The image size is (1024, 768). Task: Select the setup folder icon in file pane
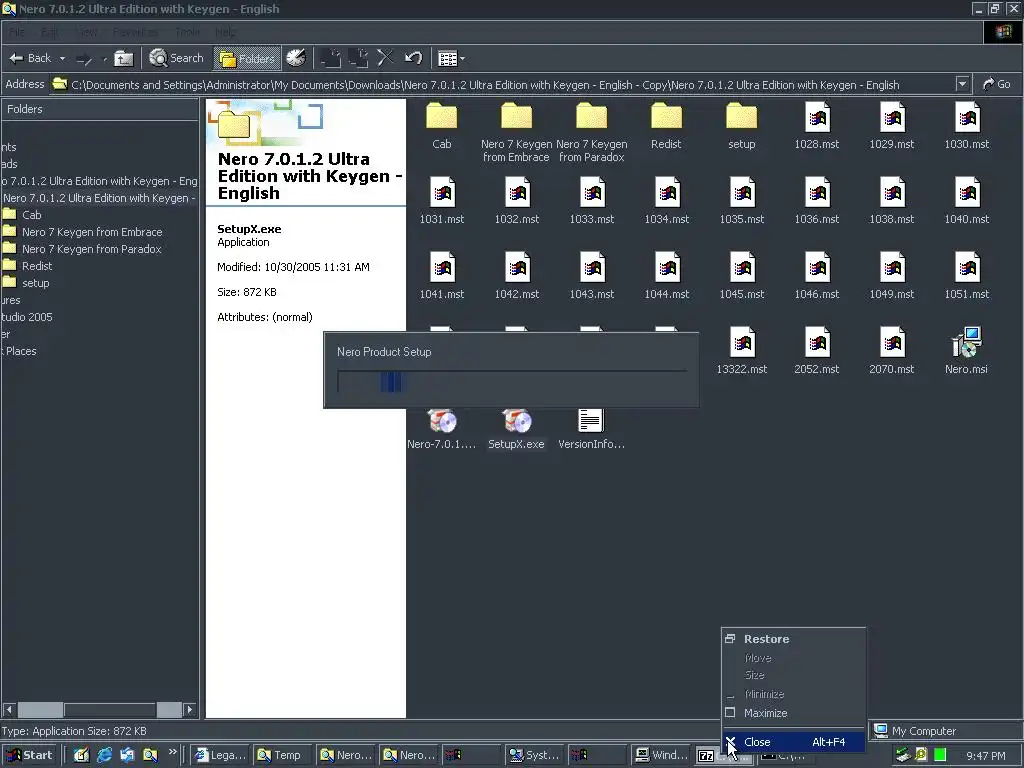tap(742, 118)
